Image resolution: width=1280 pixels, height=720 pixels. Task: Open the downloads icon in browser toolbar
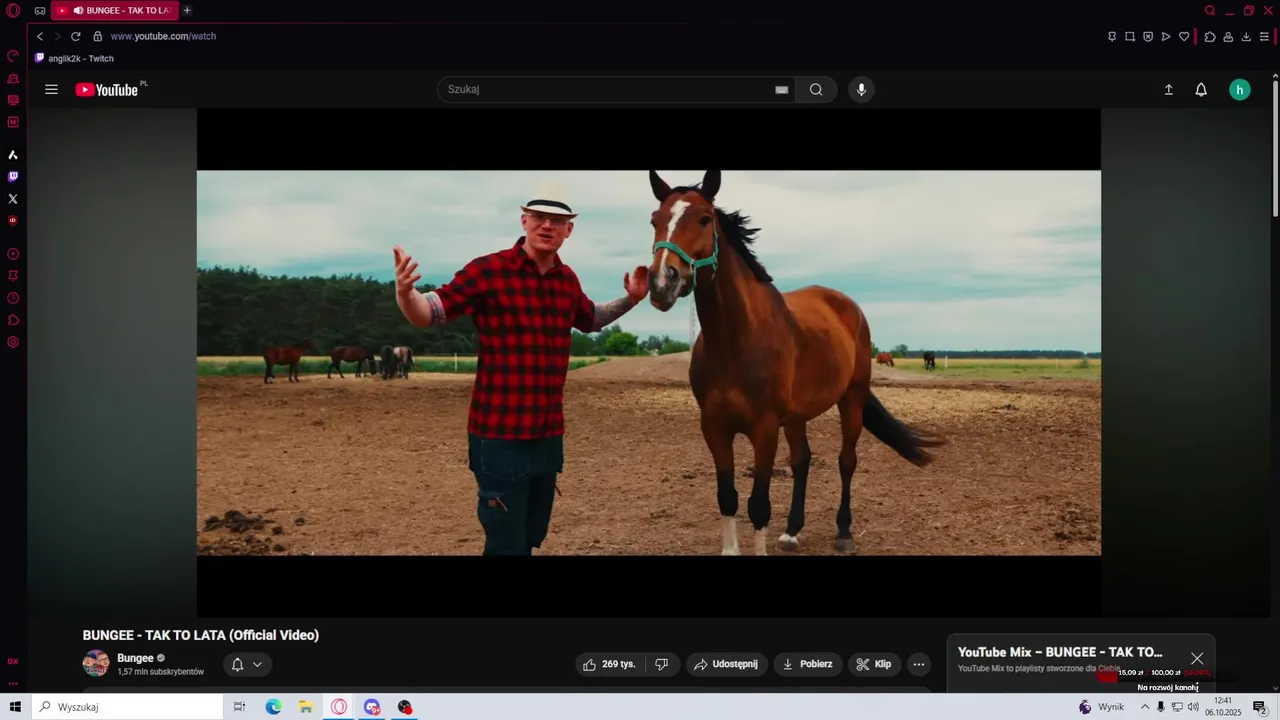(x=1246, y=36)
